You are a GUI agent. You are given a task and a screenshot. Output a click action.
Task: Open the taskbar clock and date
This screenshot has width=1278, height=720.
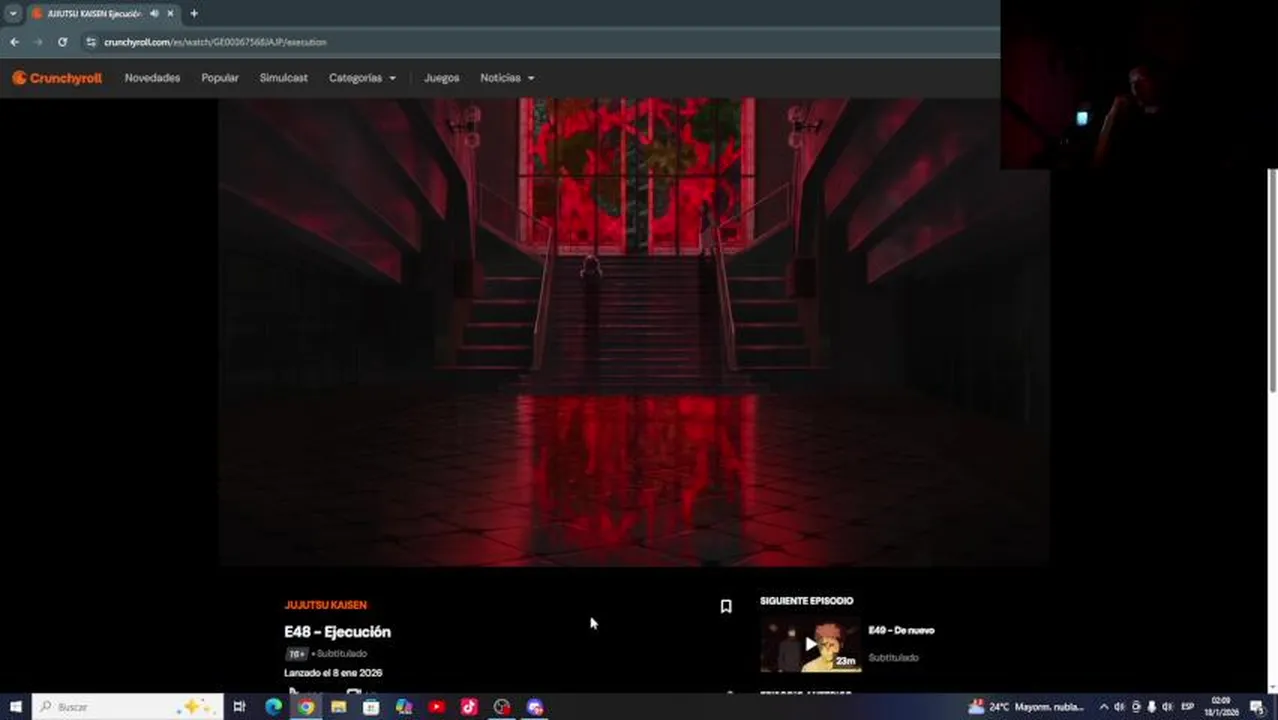(1221, 707)
